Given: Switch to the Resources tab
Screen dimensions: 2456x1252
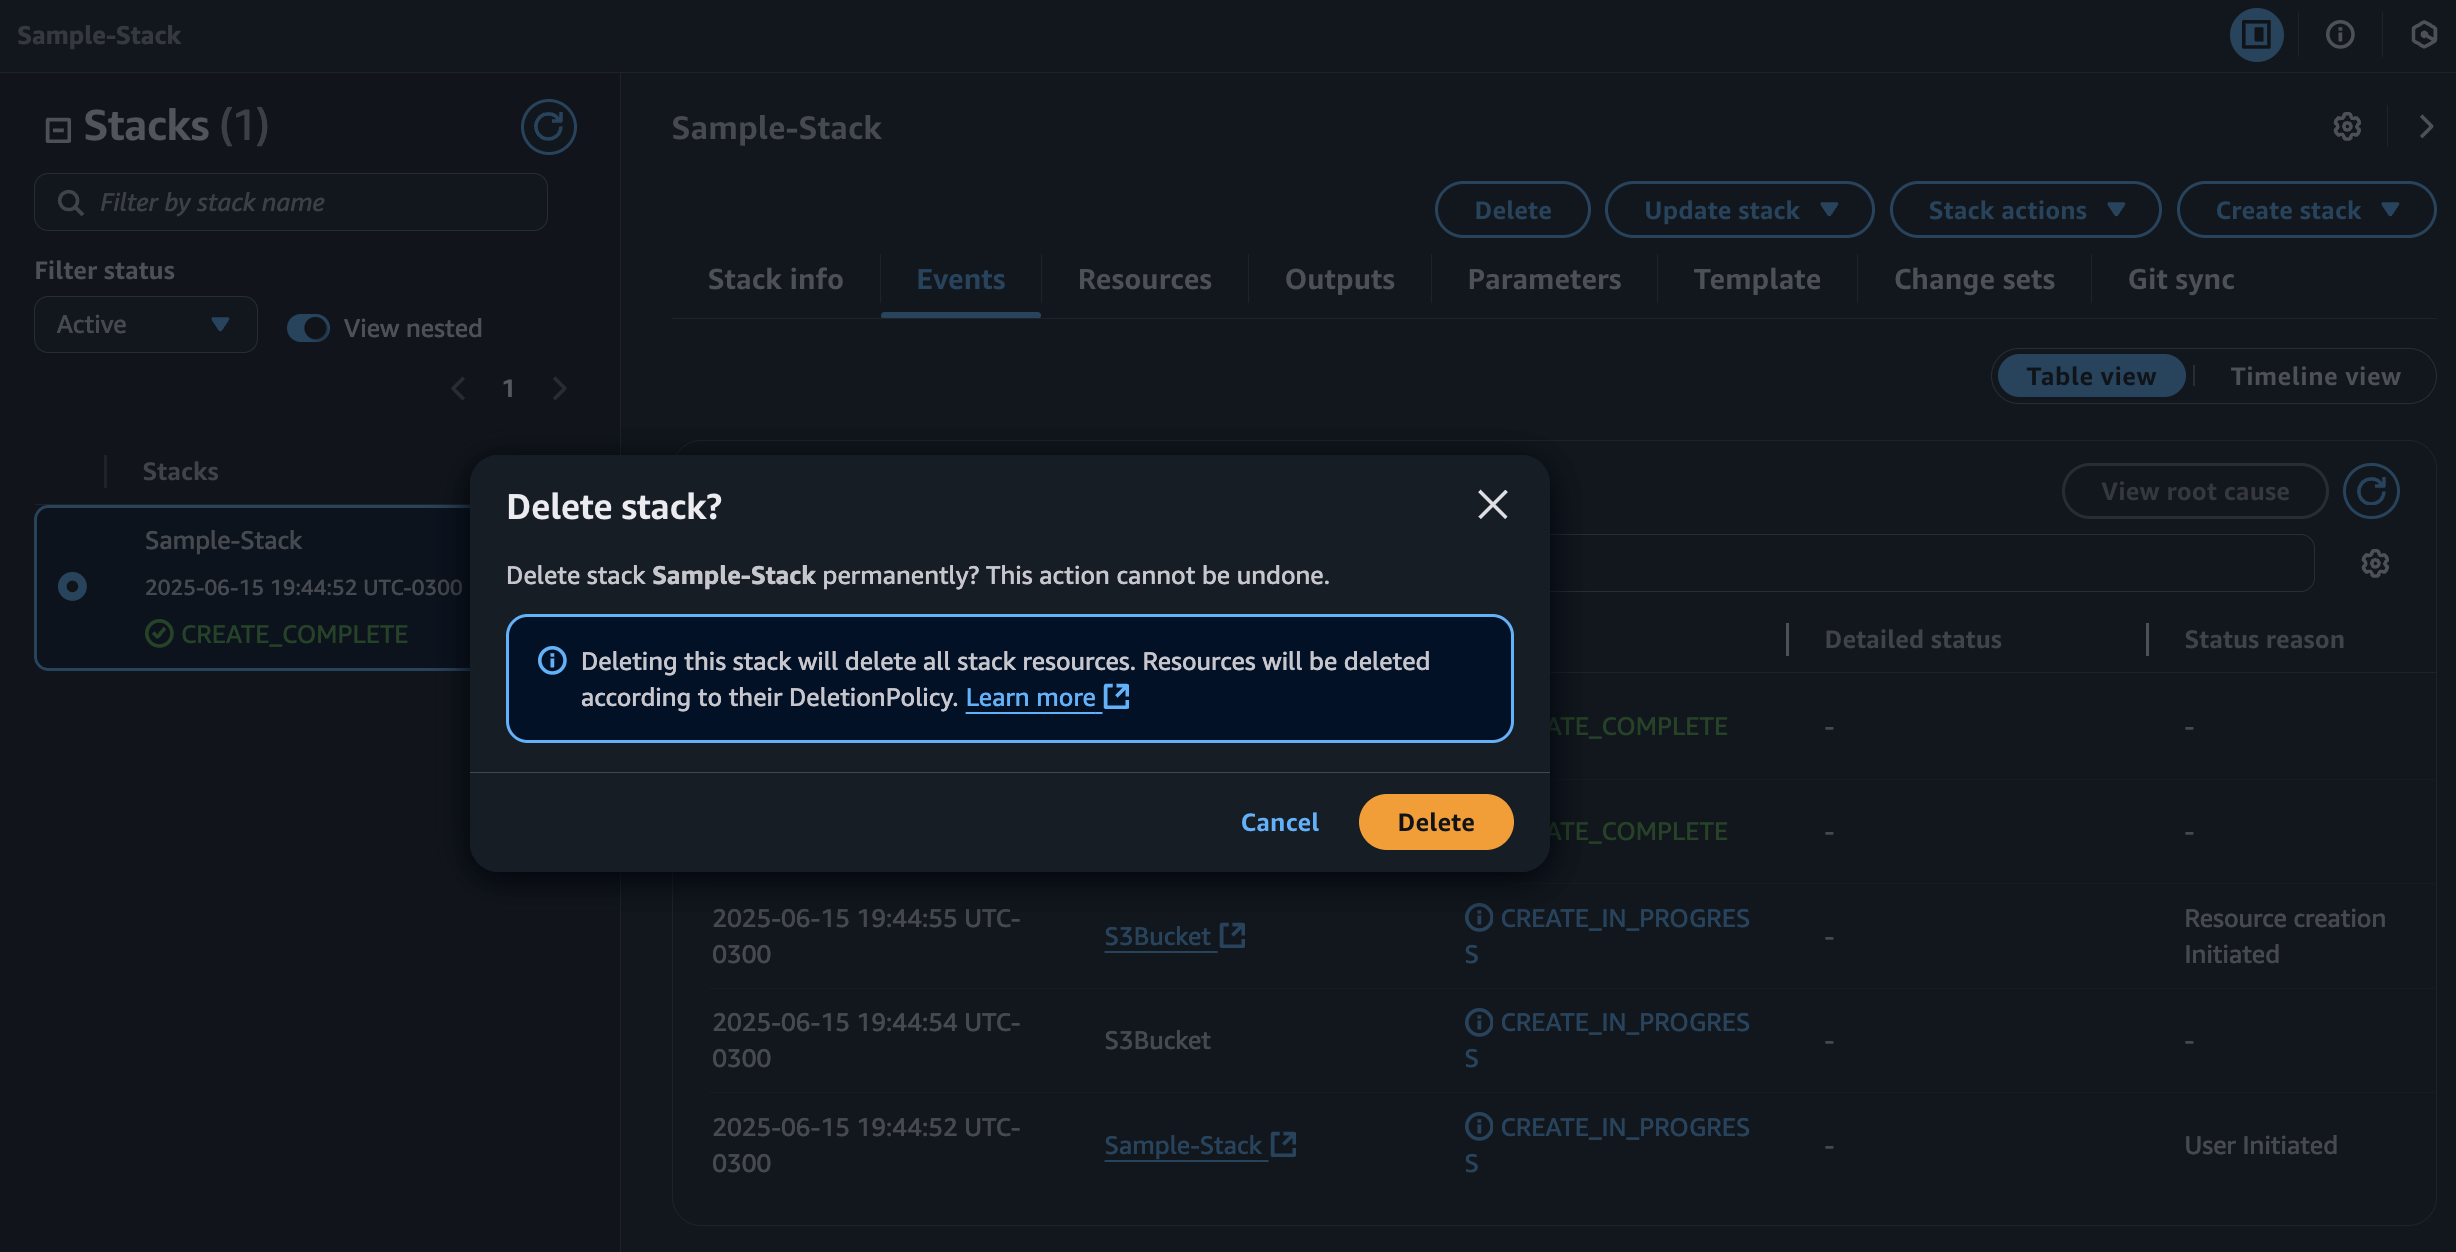Looking at the screenshot, I should [x=1144, y=279].
